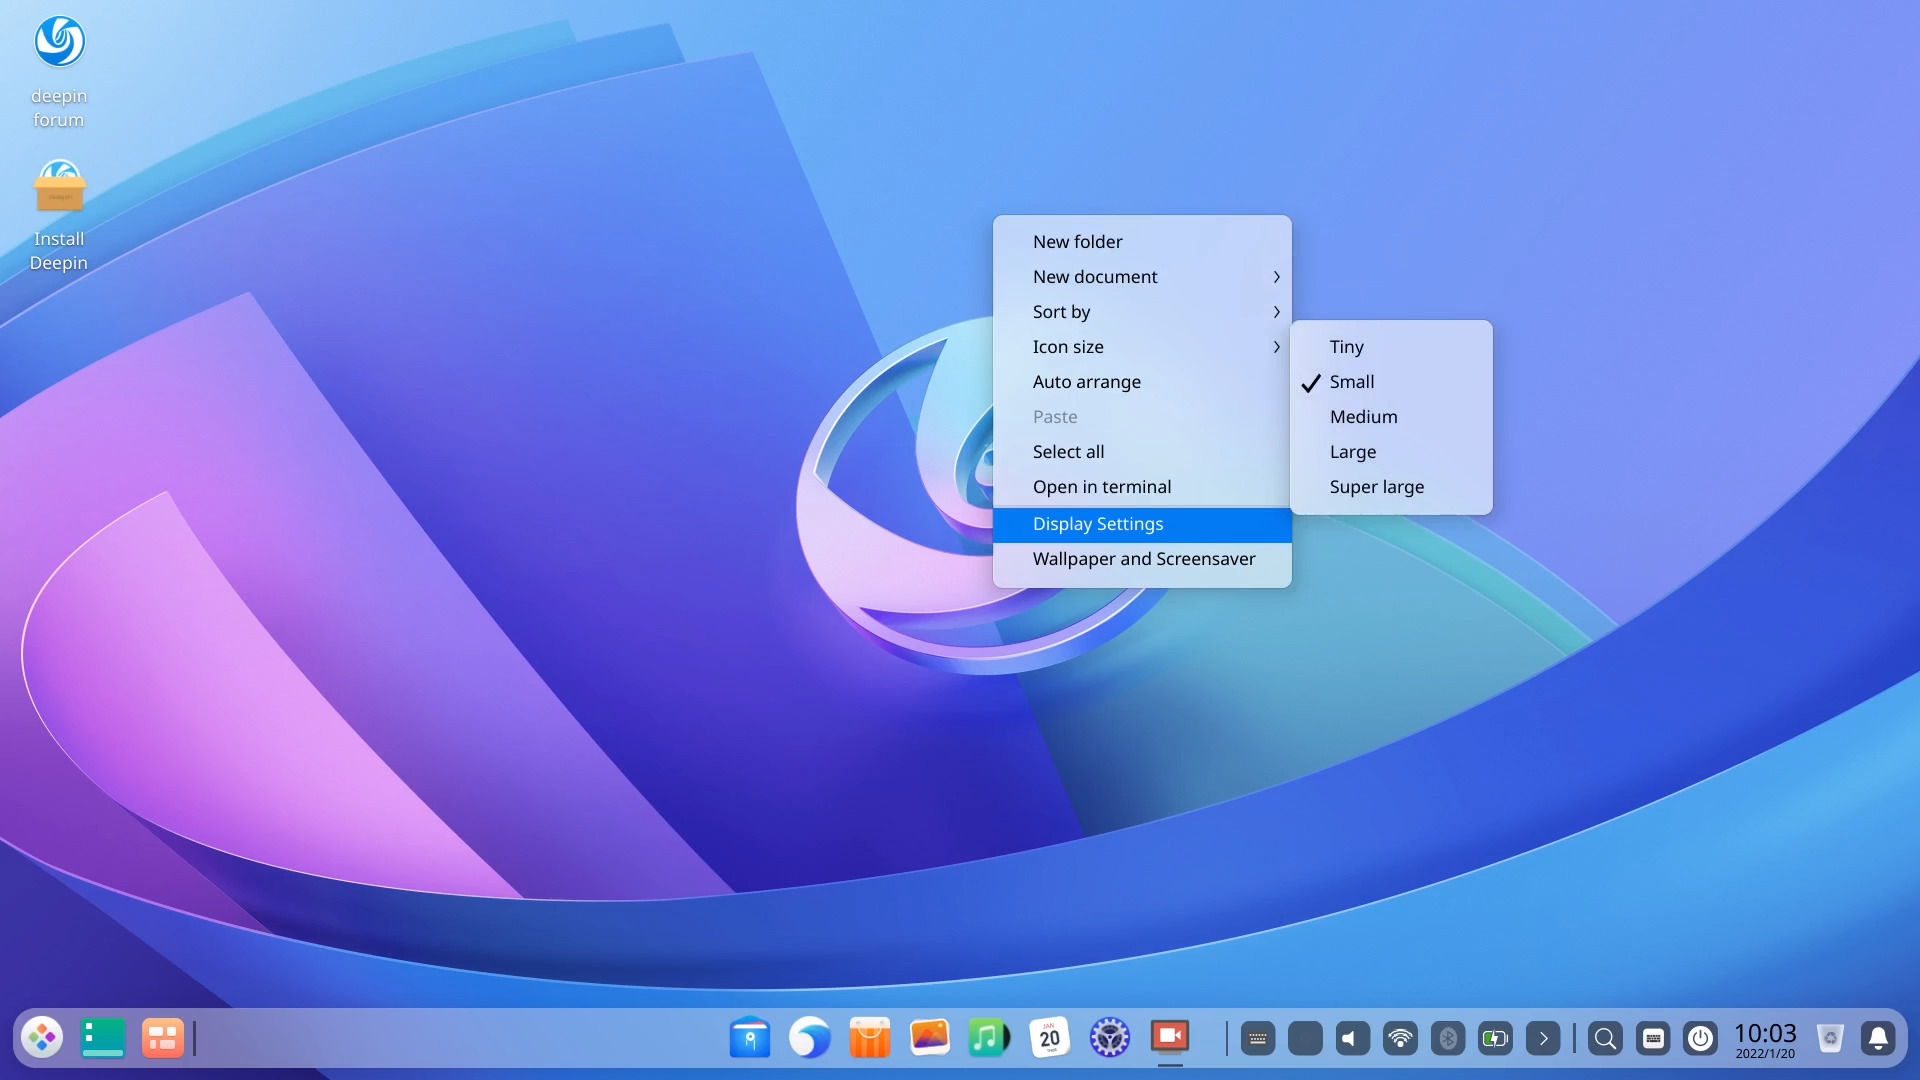Open the notification bell icon
This screenshot has width=1920, height=1080.
(1878, 1039)
